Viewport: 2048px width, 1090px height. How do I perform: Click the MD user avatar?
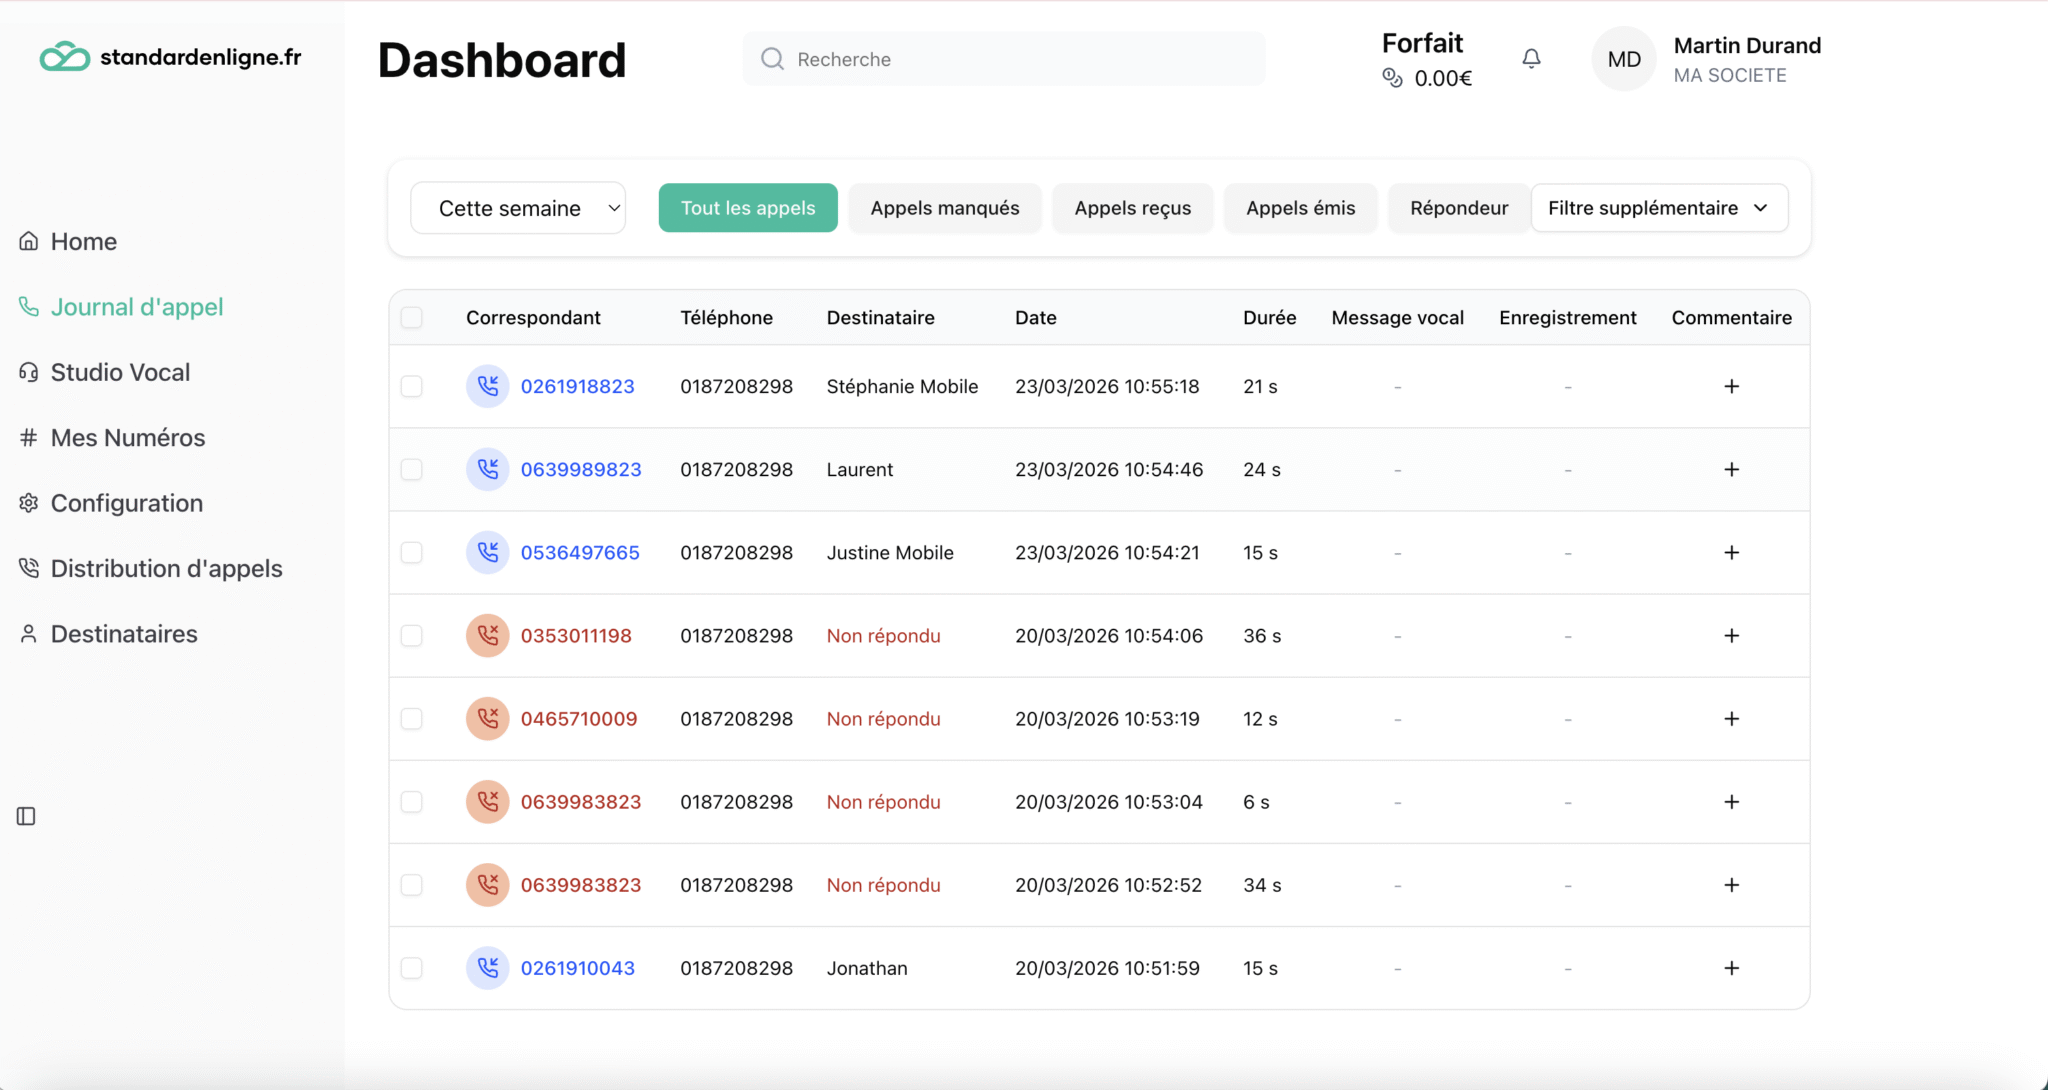[x=1623, y=59]
